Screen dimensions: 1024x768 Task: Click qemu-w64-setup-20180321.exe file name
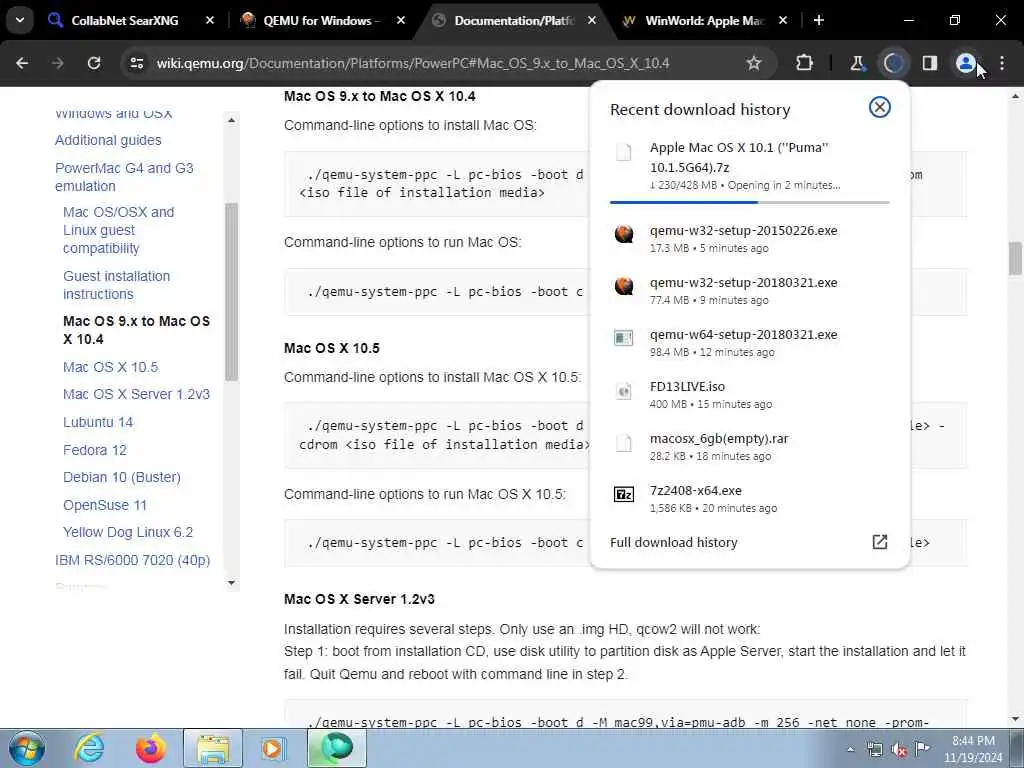point(743,334)
